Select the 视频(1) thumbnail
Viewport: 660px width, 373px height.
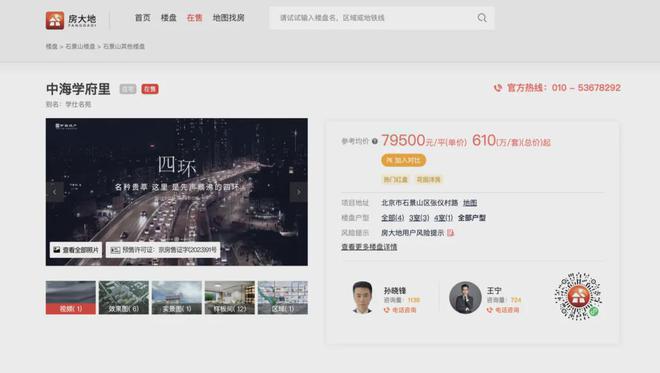[71, 298]
